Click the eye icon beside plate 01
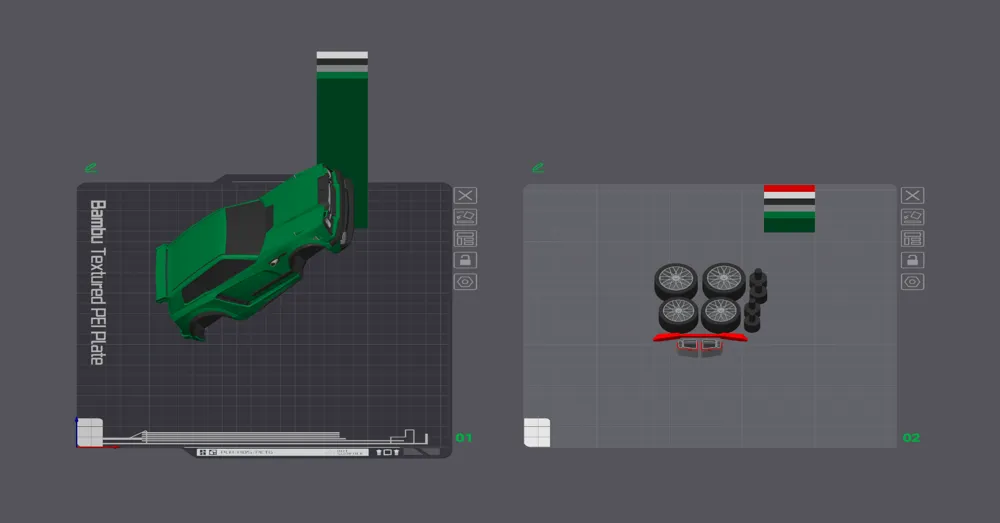Viewport: 1000px width, 523px height. coord(465,282)
